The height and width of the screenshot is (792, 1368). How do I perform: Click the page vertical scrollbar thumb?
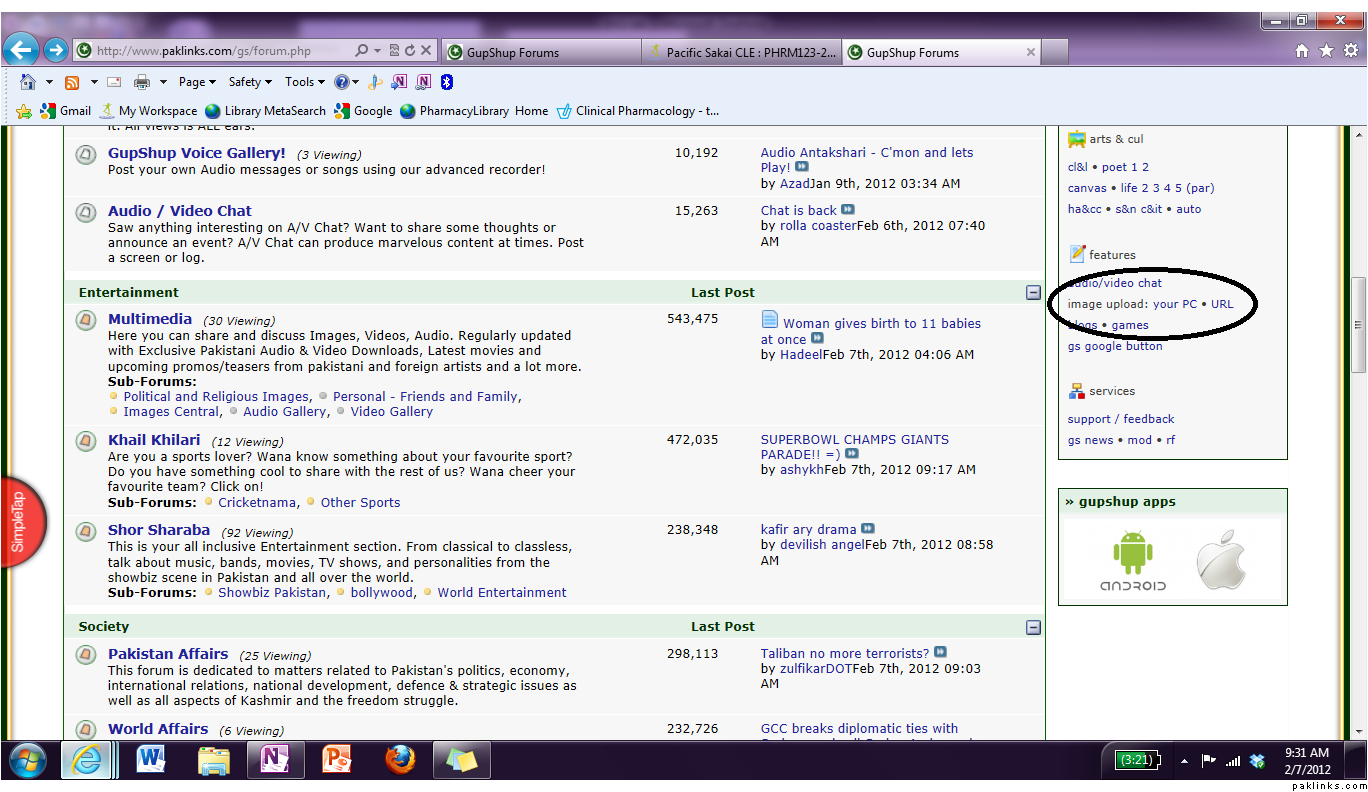1357,325
